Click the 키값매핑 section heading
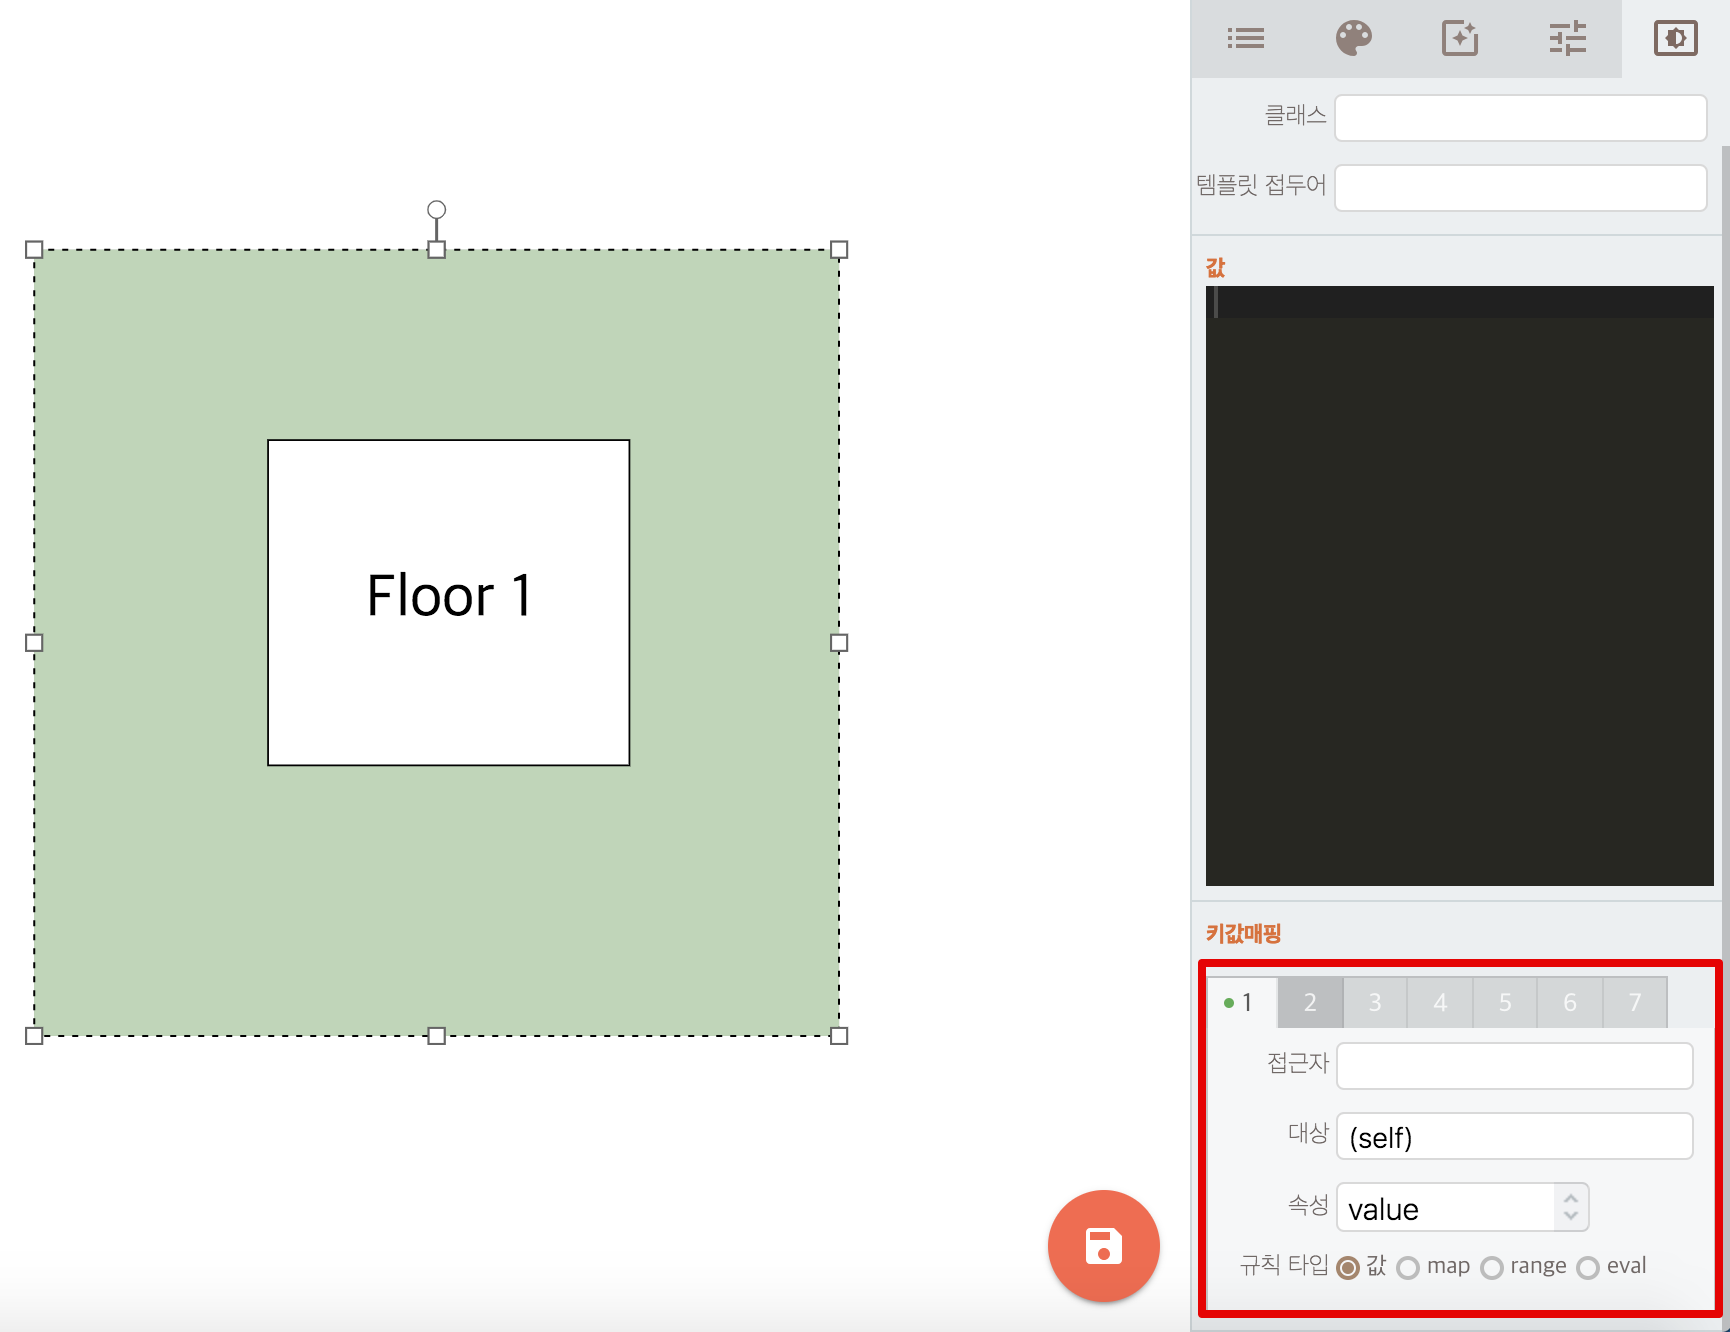 coord(1243,933)
